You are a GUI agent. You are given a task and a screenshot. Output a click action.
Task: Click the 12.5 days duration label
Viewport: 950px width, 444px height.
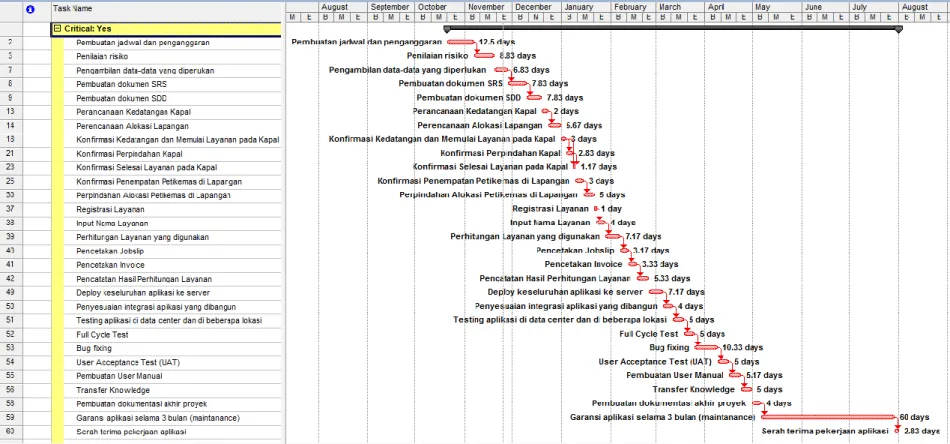click(497, 42)
